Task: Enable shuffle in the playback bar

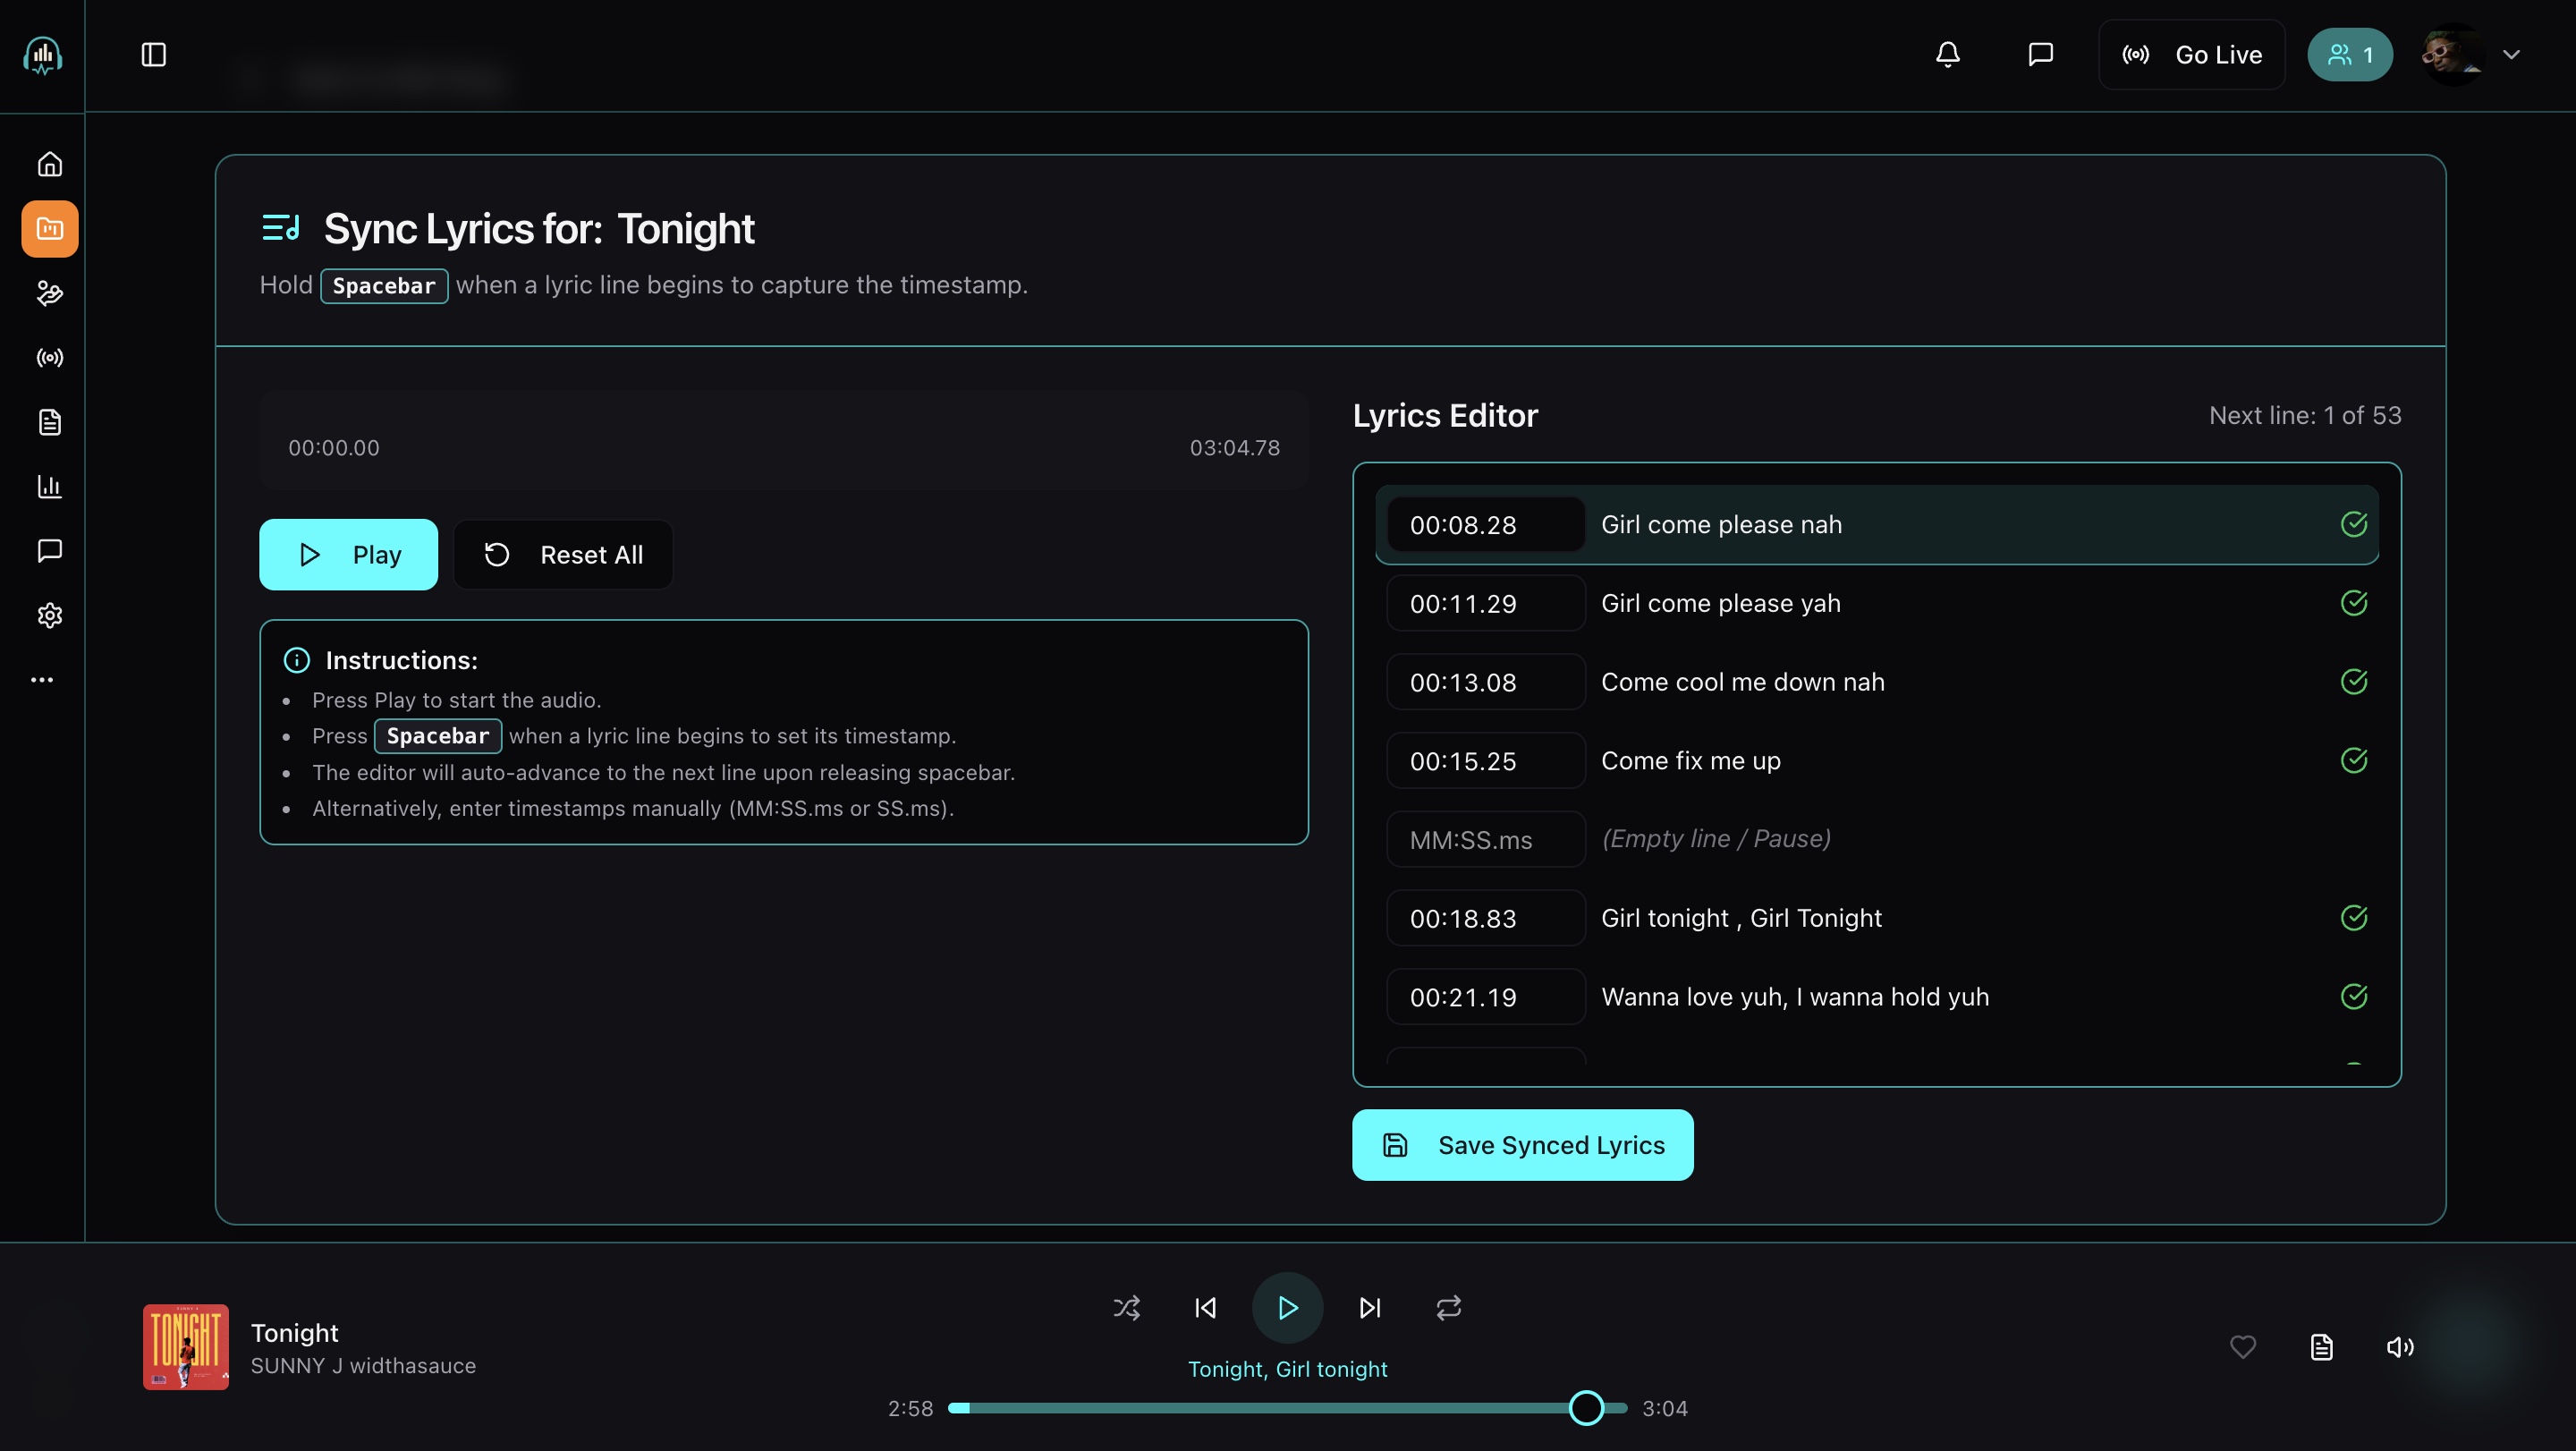Action: (x=1126, y=1307)
